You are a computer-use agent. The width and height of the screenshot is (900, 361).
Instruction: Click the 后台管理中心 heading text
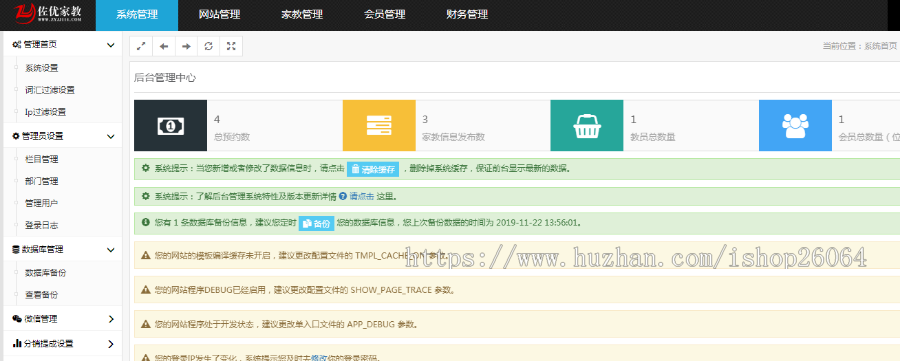pos(165,77)
